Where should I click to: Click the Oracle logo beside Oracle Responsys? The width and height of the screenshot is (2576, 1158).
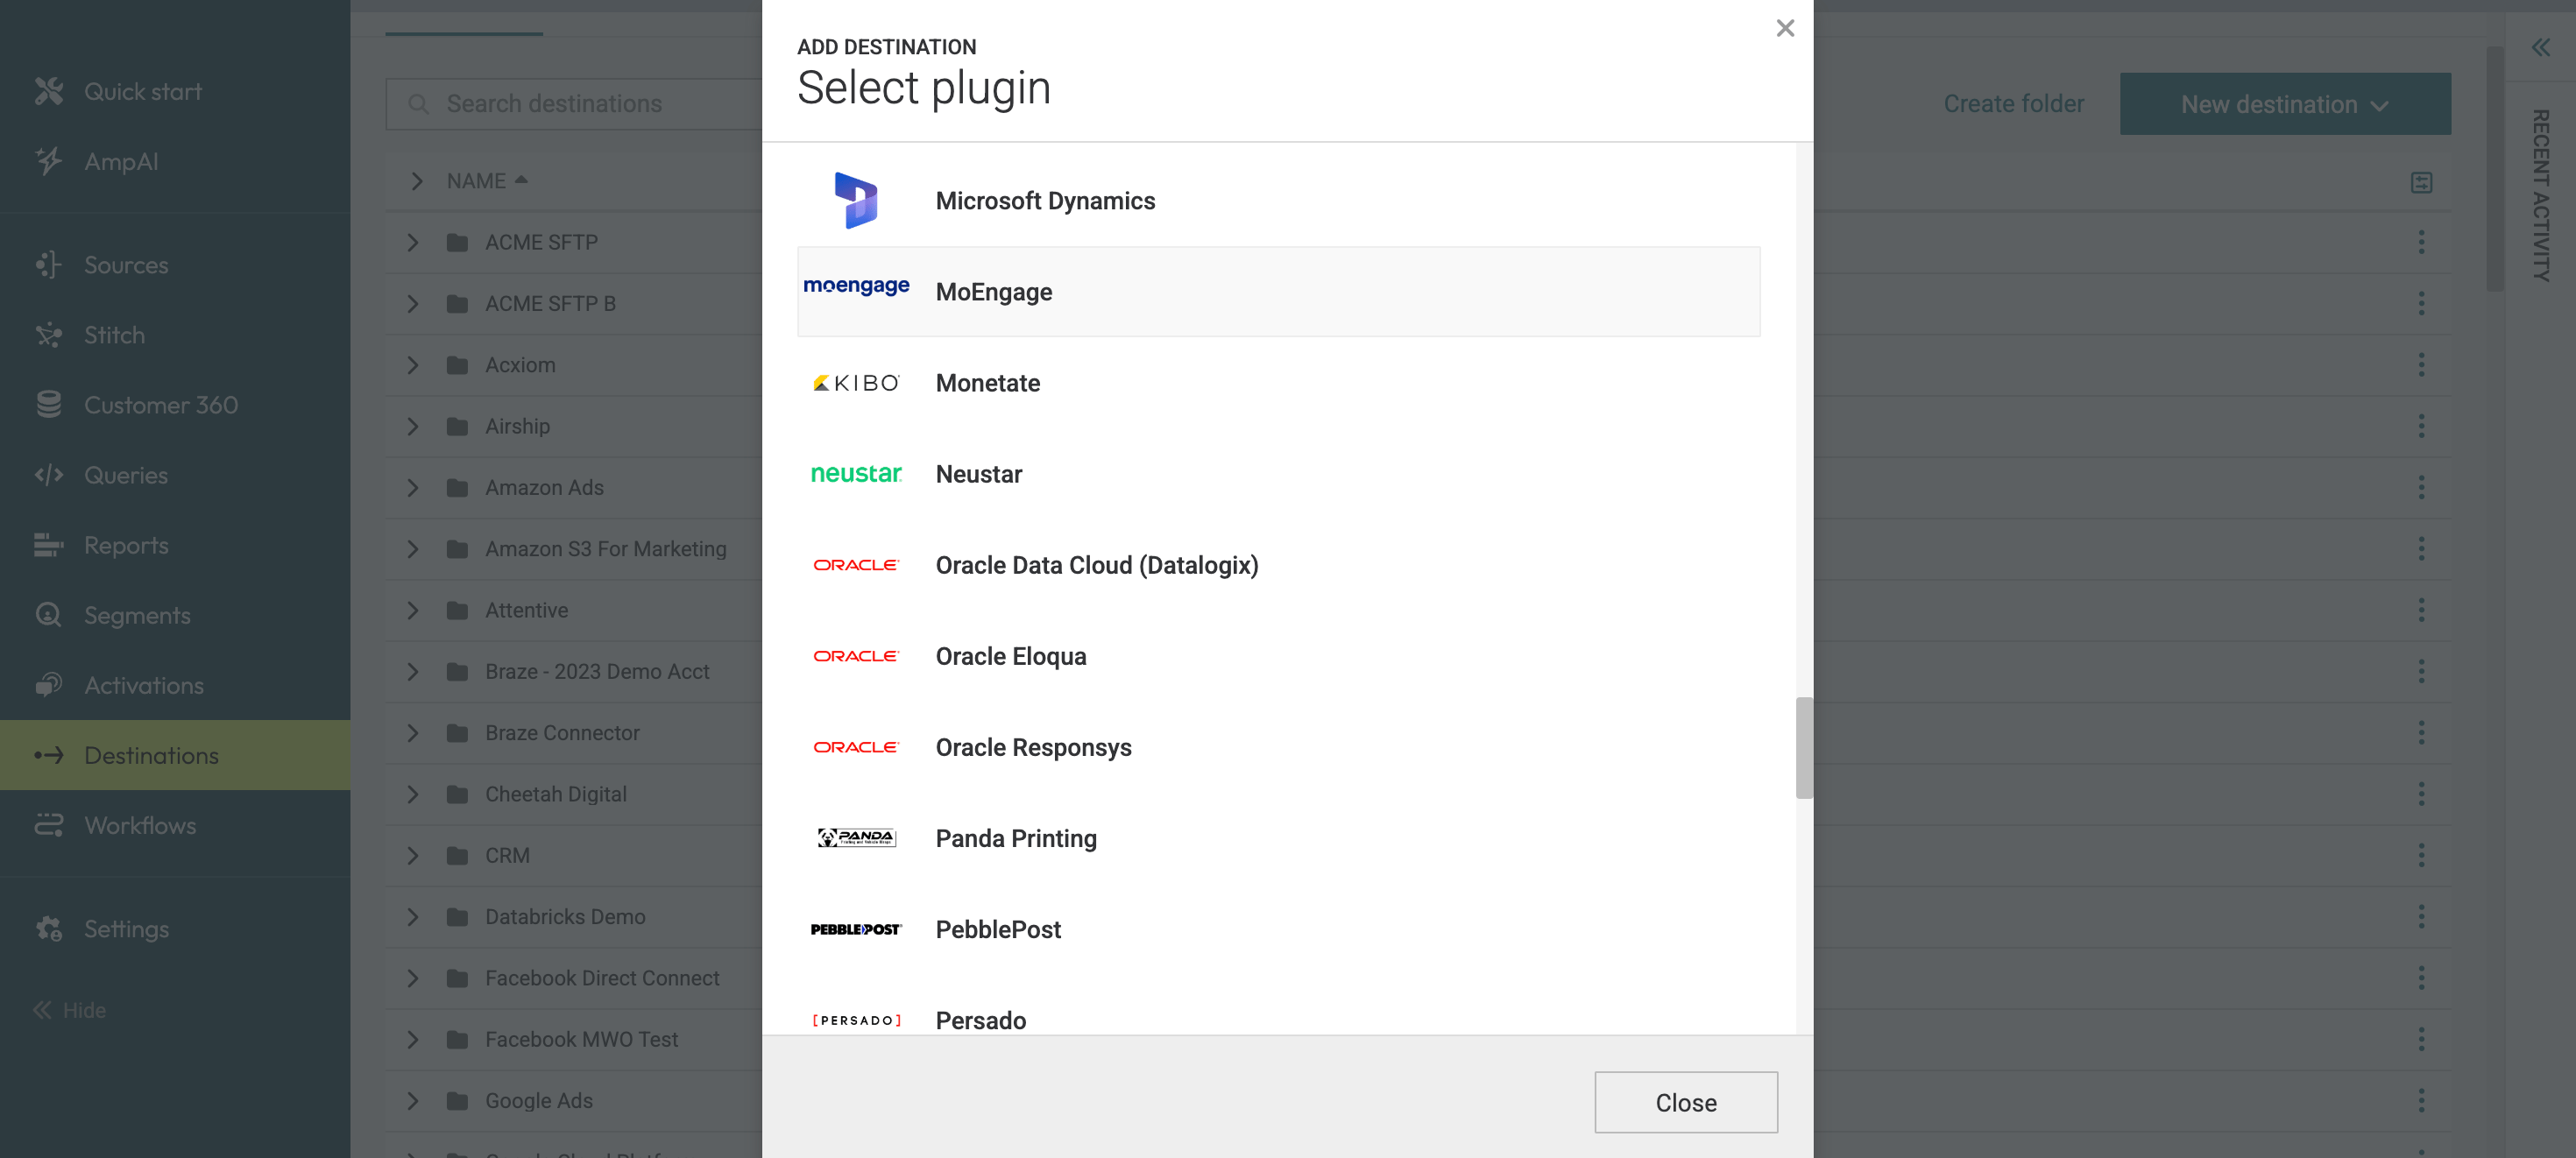[x=856, y=747]
